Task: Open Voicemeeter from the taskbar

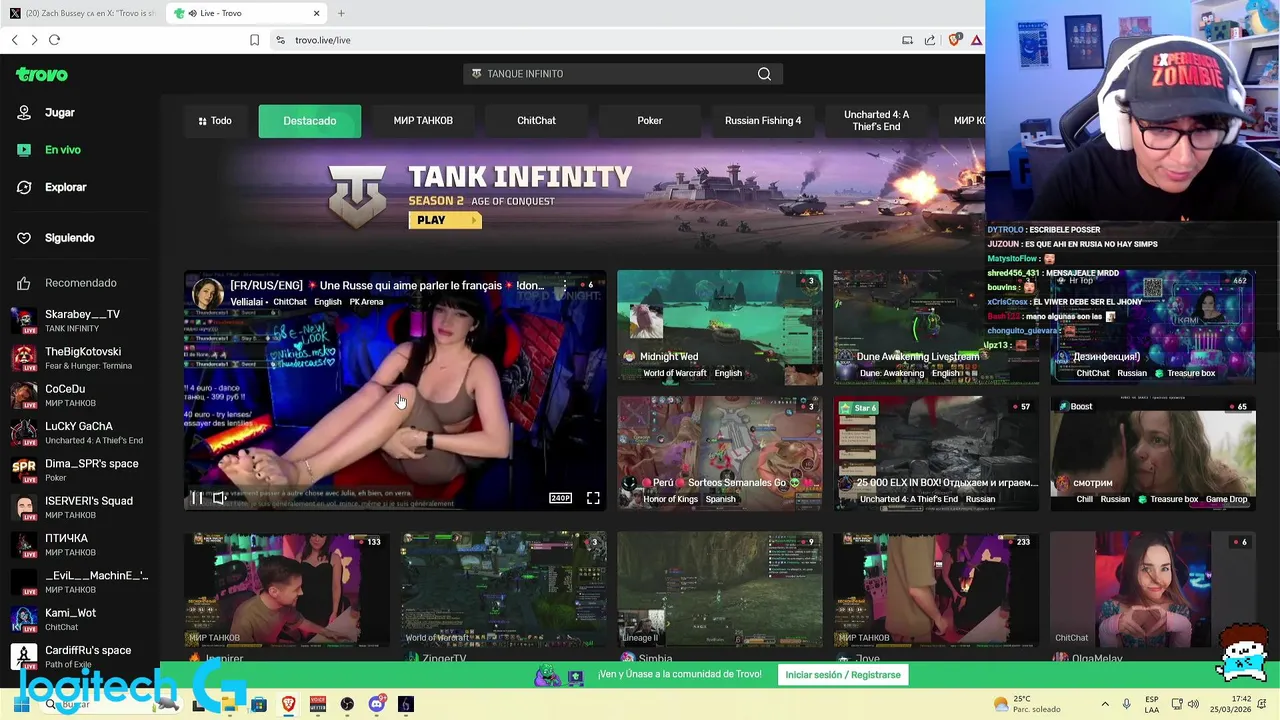Action: [318, 704]
